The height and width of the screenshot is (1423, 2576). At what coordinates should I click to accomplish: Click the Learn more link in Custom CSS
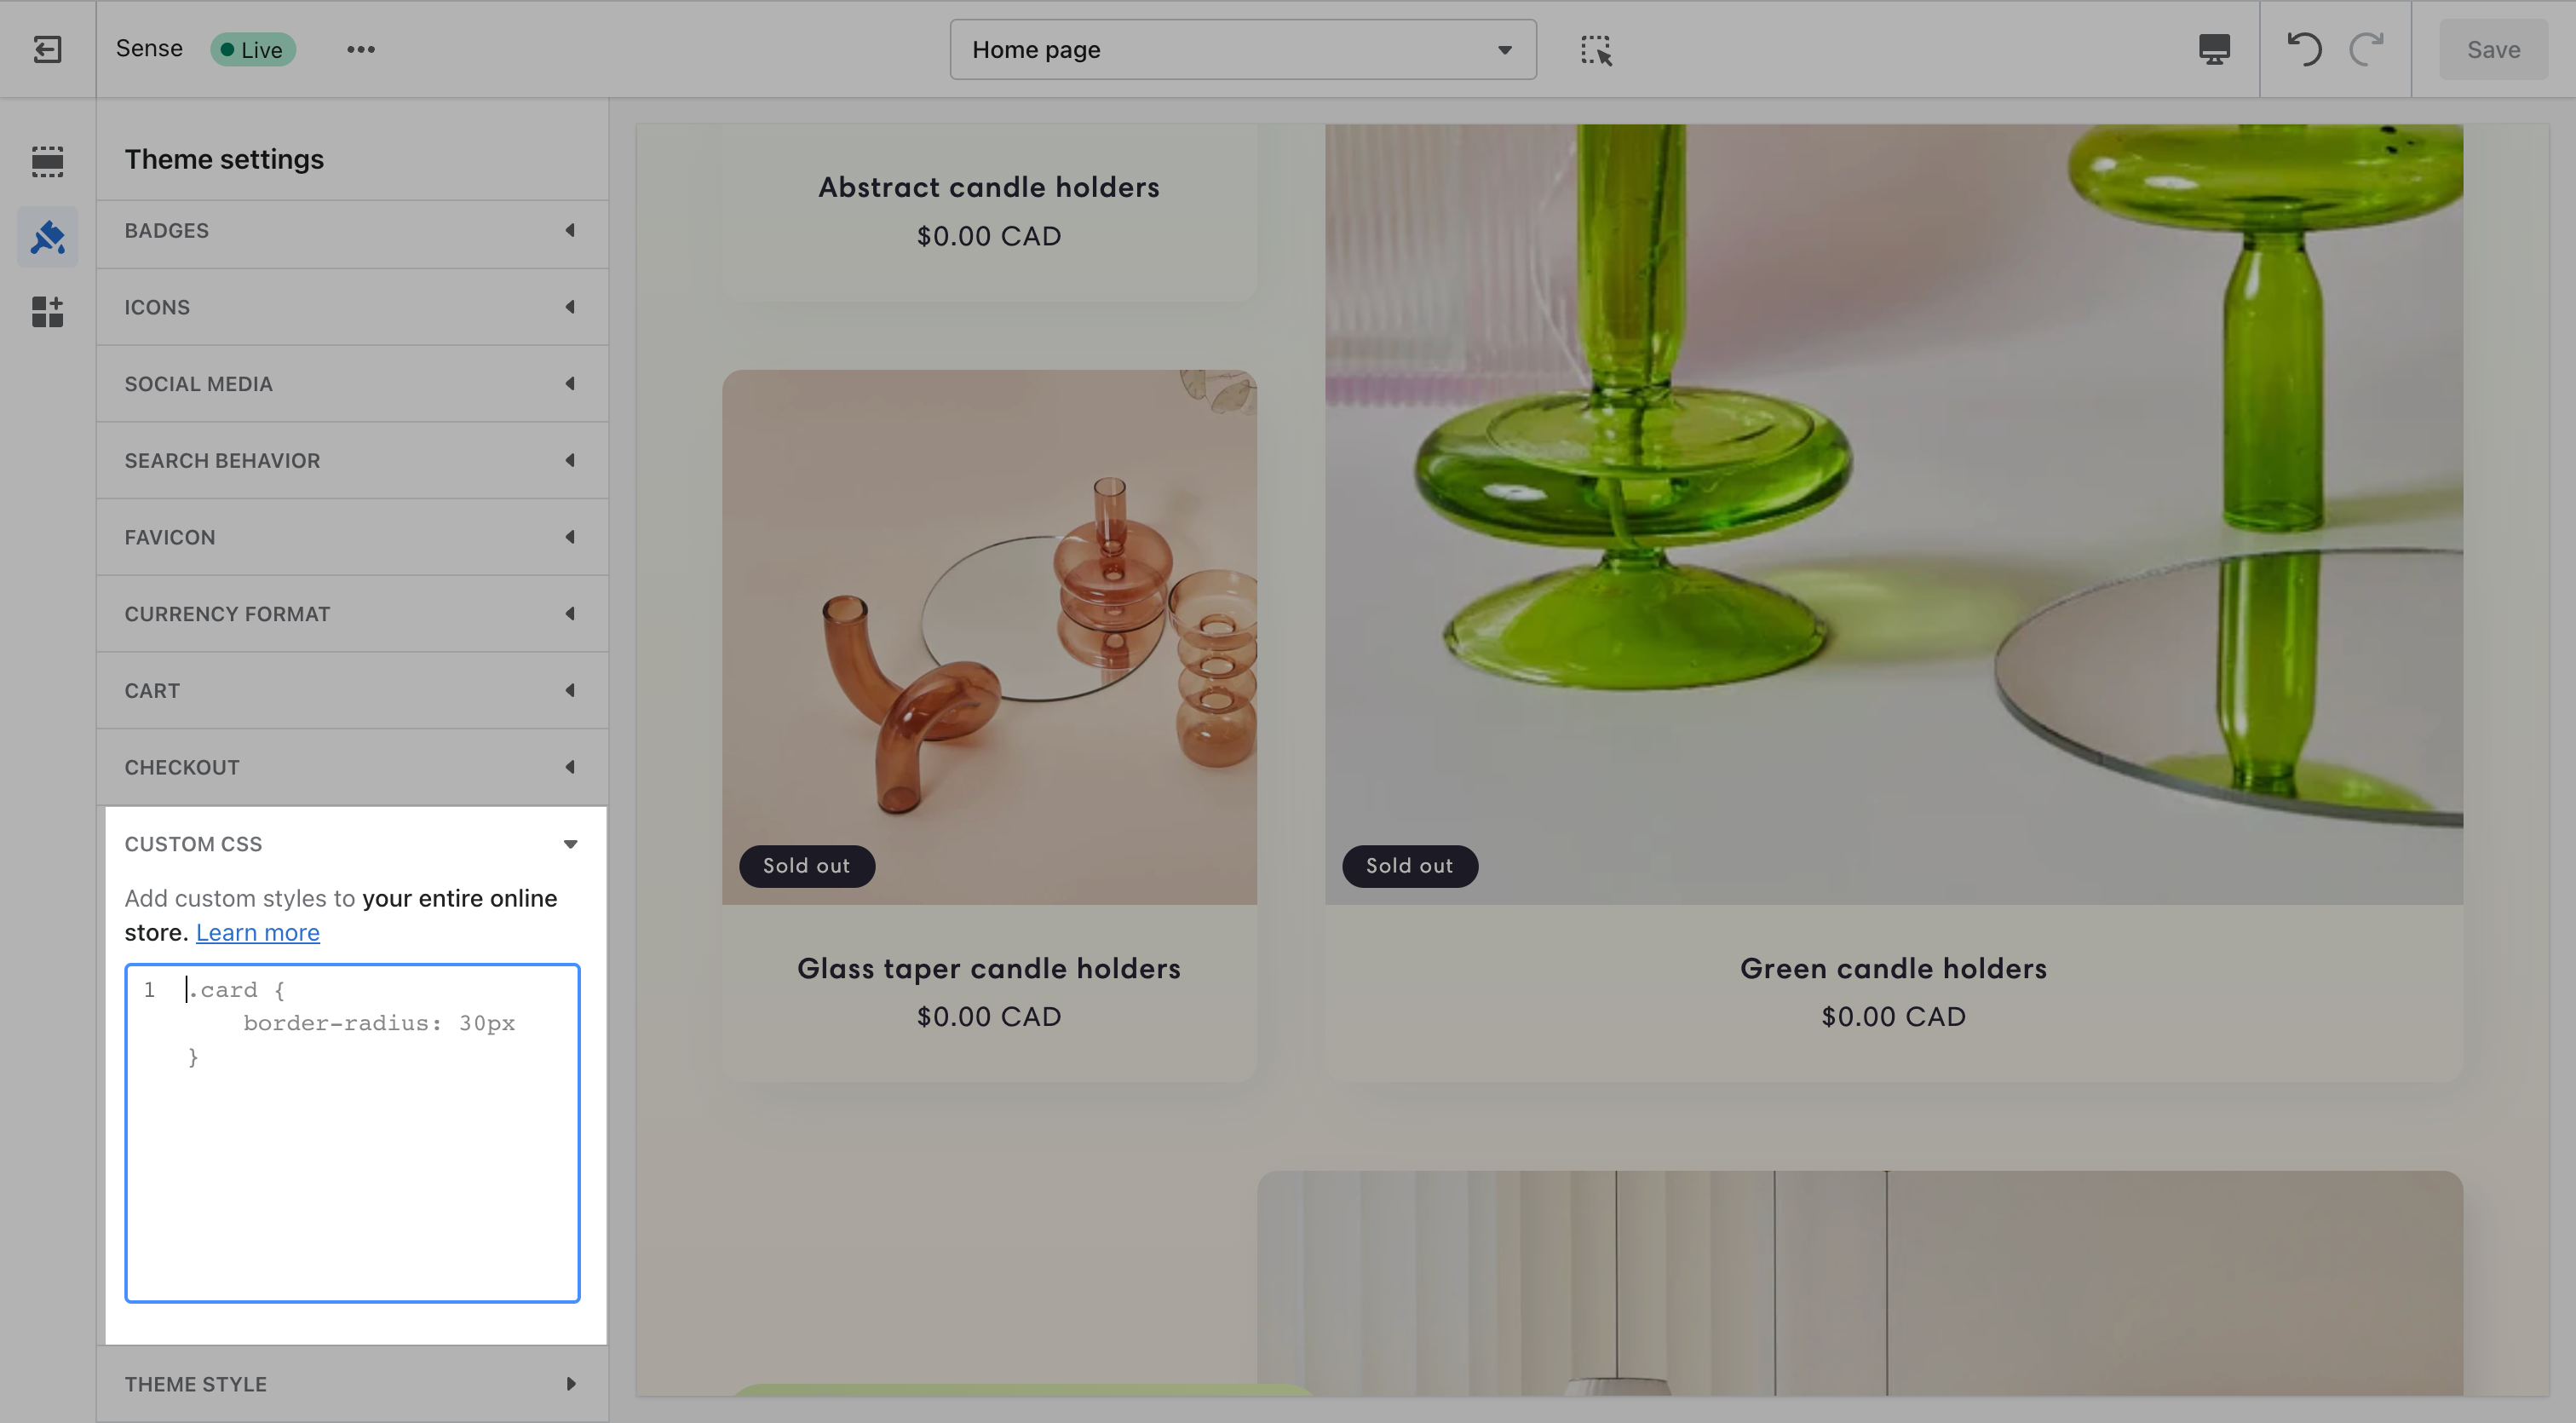pos(256,930)
